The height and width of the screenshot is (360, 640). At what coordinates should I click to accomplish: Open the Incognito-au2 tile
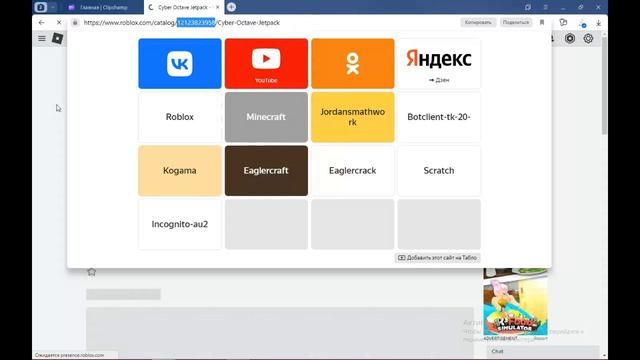tap(180, 224)
